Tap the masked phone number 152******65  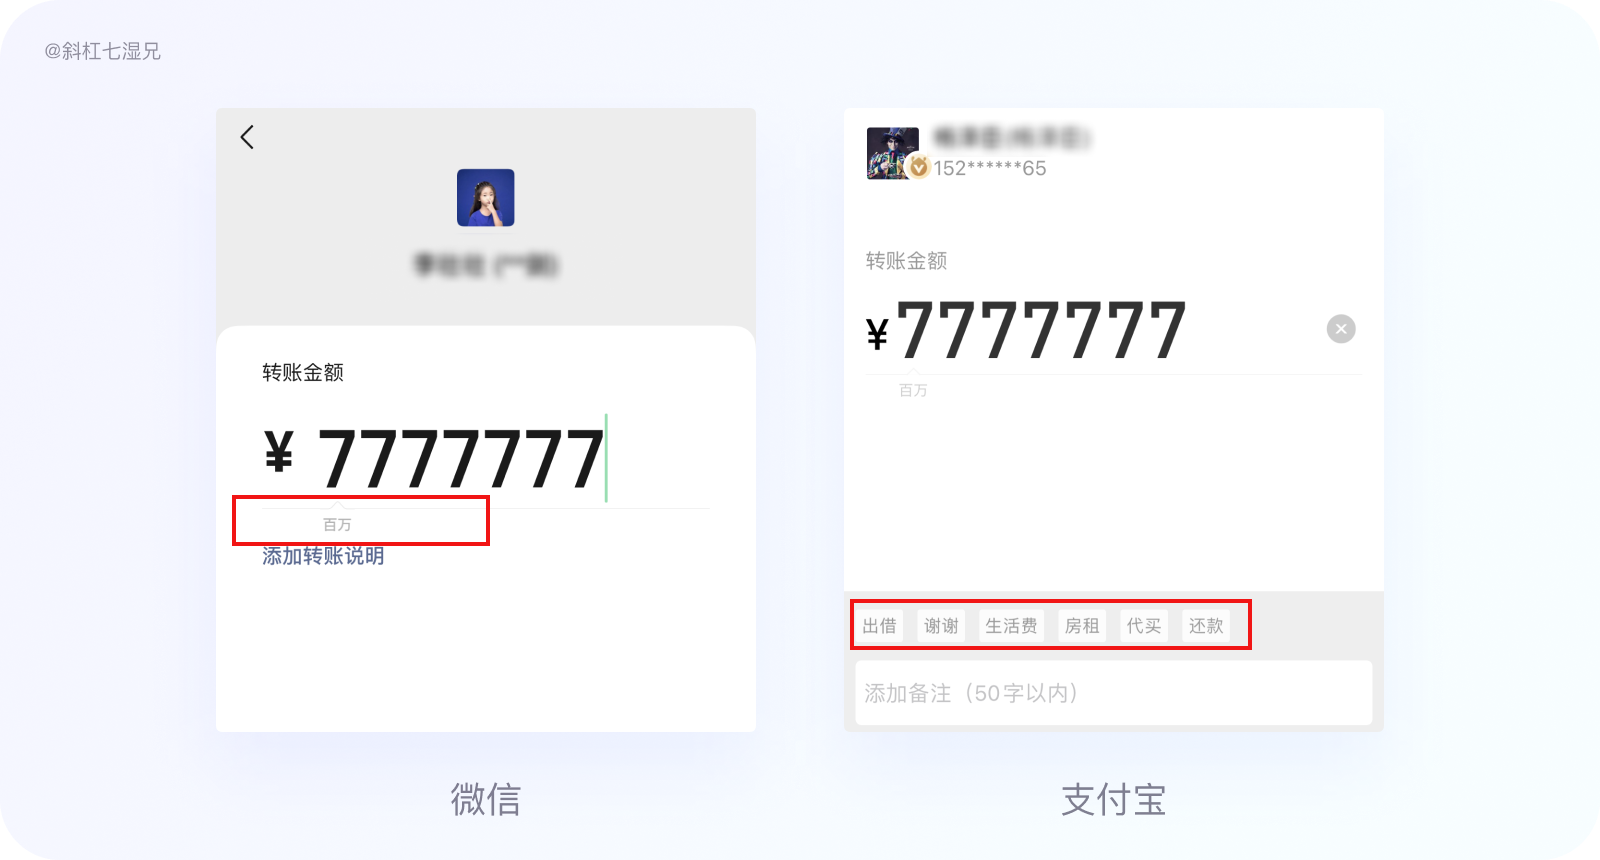[x=990, y=168]
